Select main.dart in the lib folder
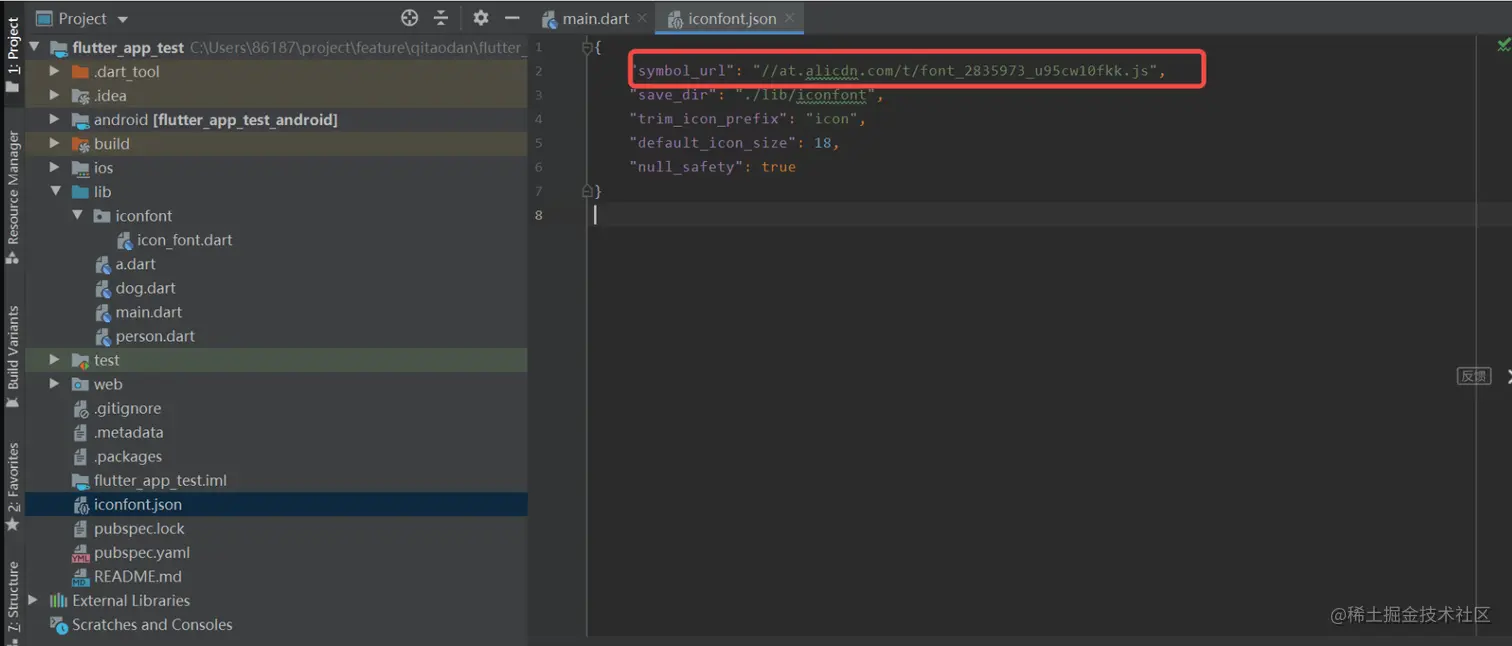 pyautogui.click(x=148, y=312)
